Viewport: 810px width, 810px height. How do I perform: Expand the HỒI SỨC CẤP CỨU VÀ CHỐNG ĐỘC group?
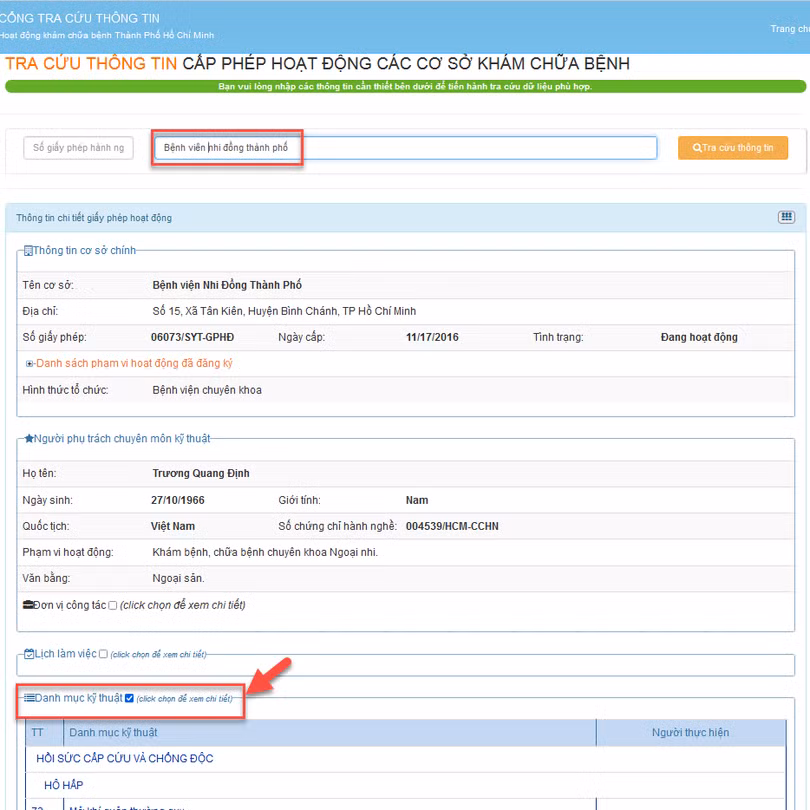click(x=124, y=759)
